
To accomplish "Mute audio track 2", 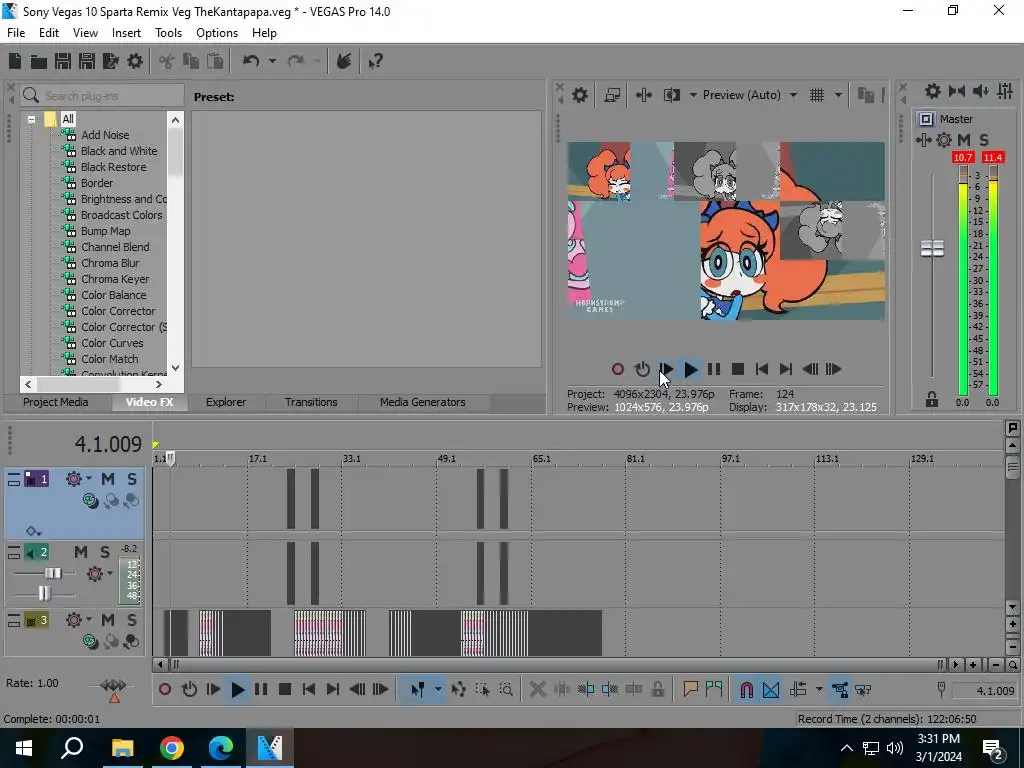I will pyautogui.click(x=80, y=552).
